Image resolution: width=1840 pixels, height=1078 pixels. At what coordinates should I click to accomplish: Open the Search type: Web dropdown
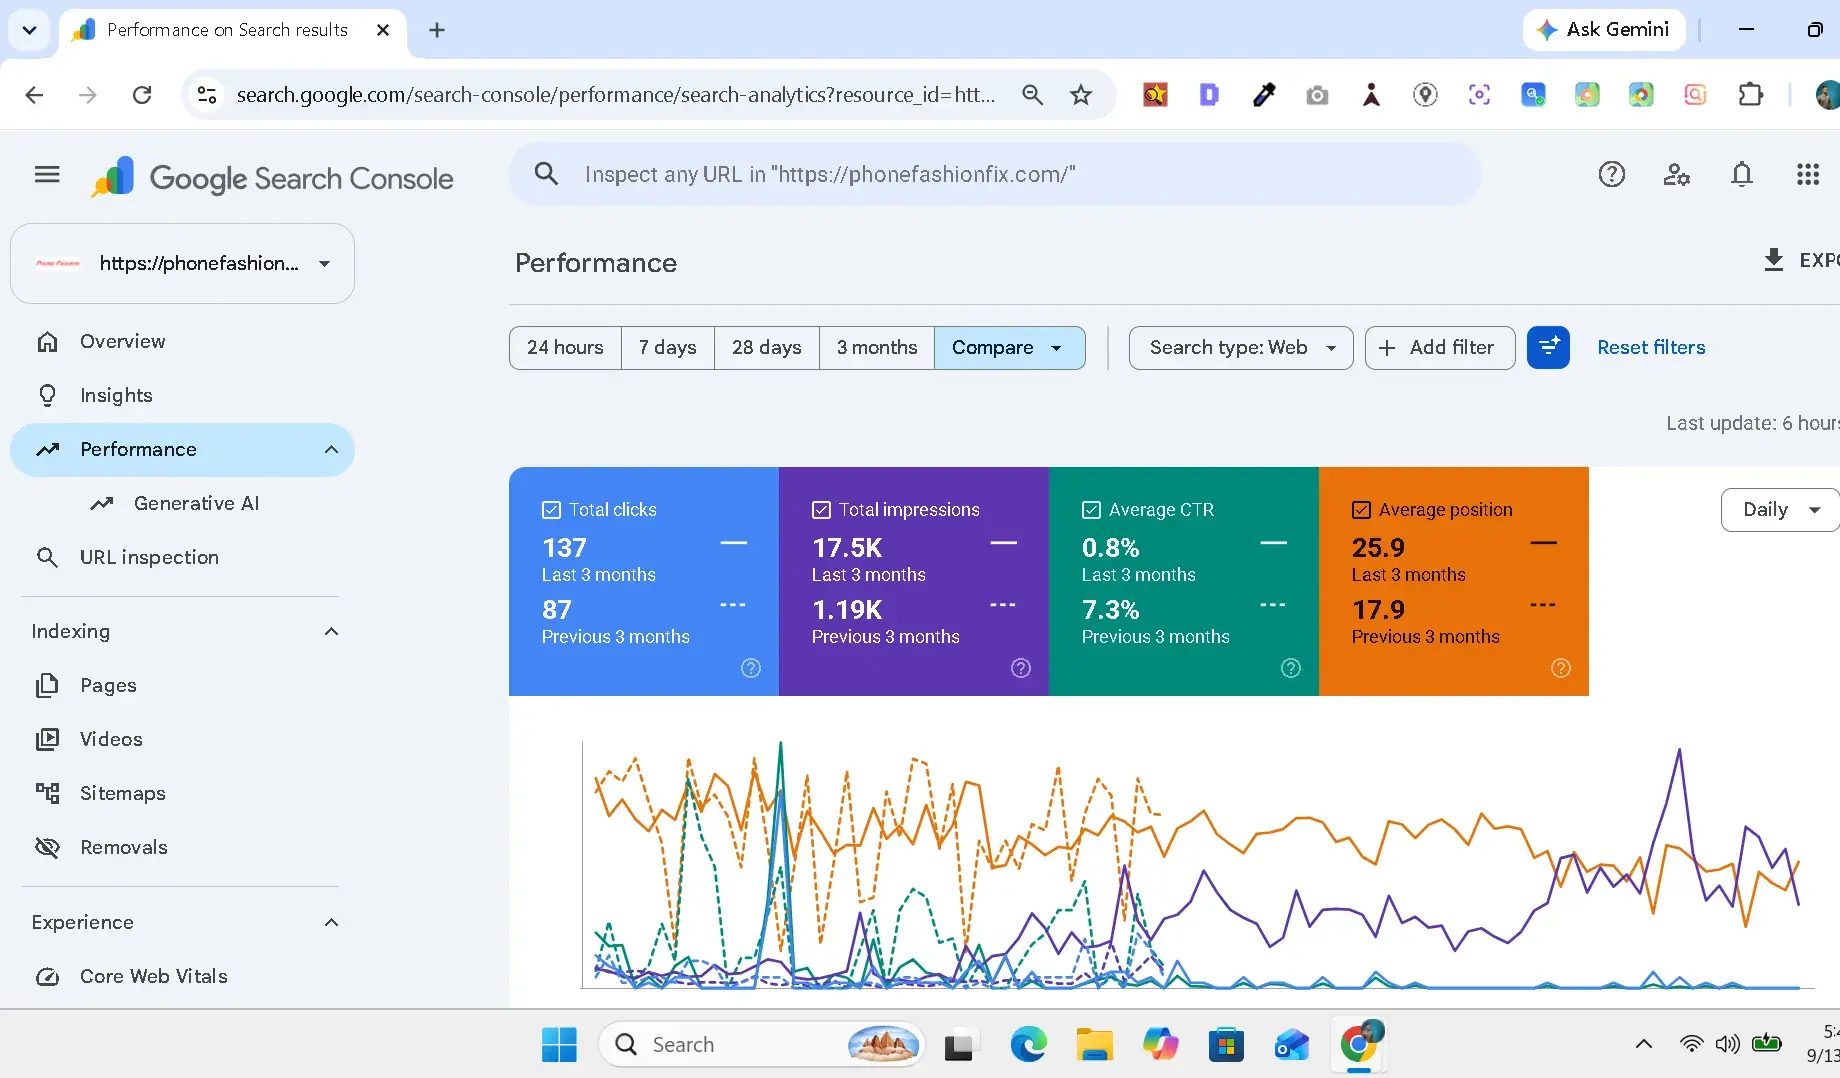coord(1241,348)
